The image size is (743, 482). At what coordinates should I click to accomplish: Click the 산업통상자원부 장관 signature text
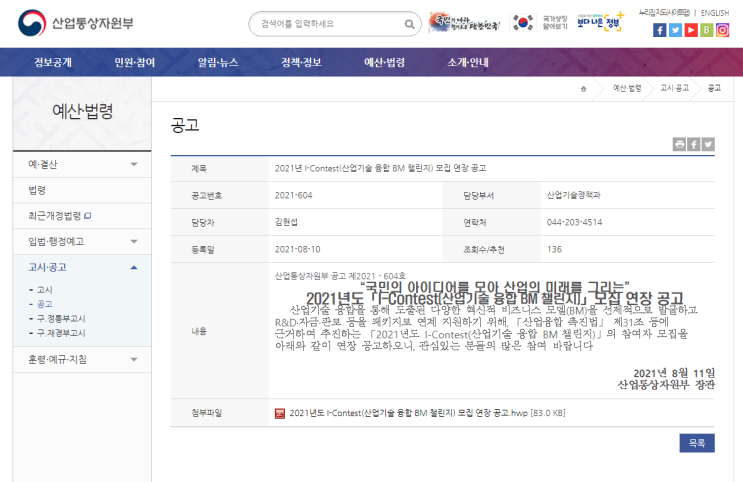(666, 384)
